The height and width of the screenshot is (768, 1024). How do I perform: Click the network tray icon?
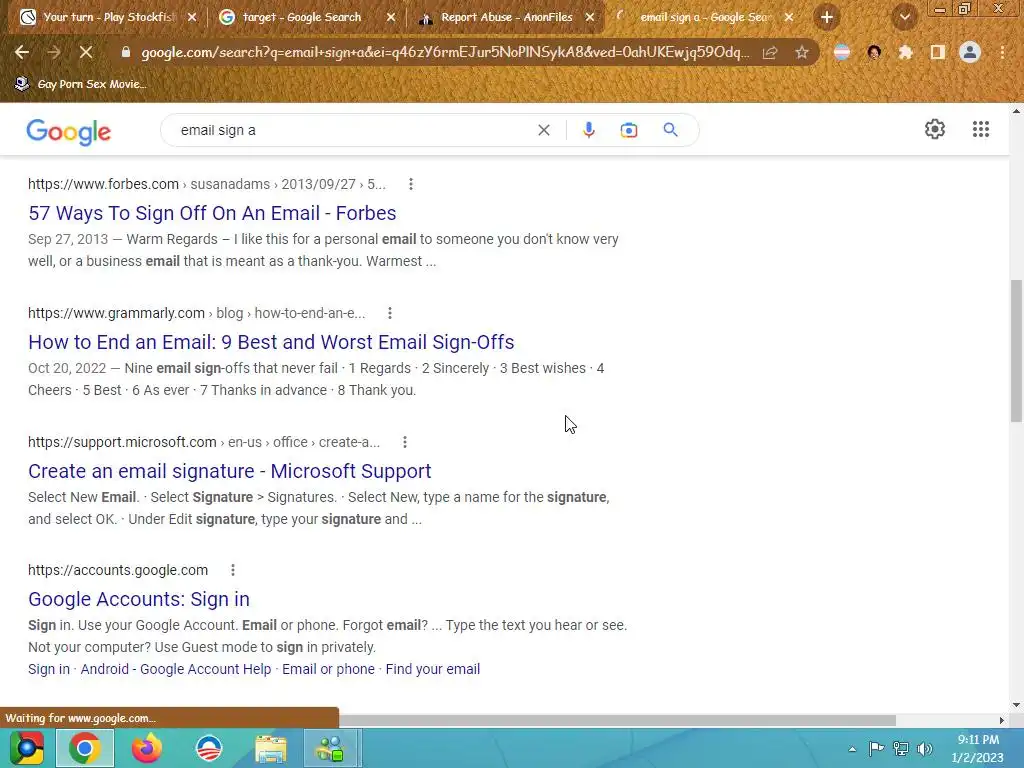[x=901, y=748]
